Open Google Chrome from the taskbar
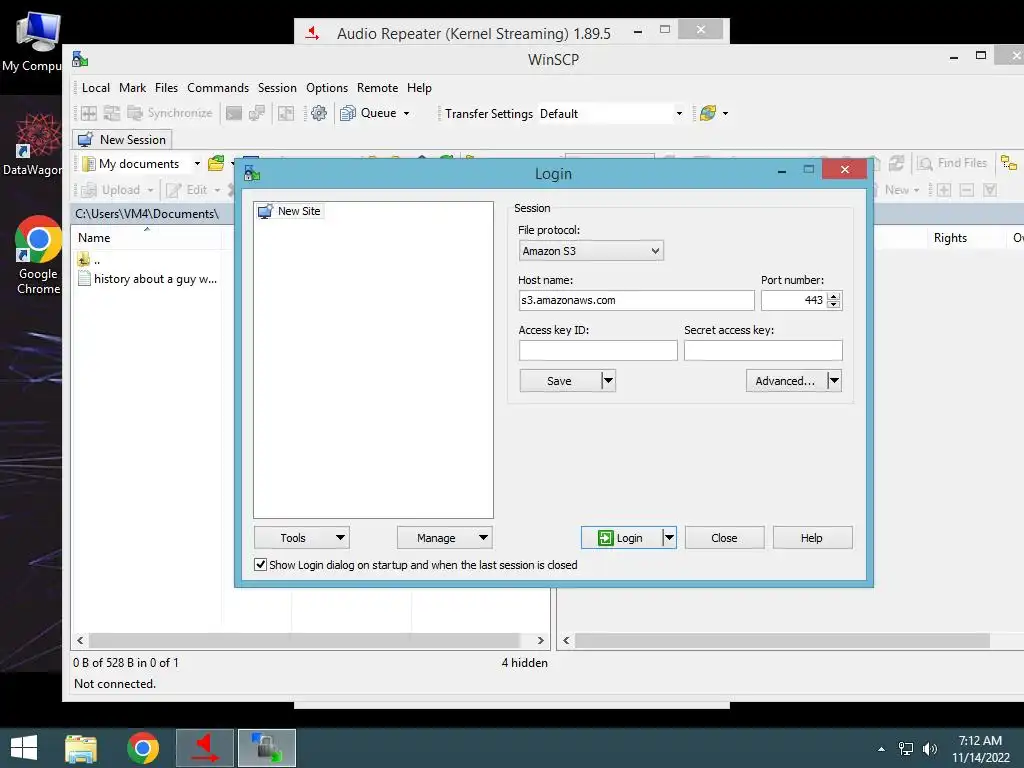The width and height of the screenshot is (1024, 768). (143, 748)
